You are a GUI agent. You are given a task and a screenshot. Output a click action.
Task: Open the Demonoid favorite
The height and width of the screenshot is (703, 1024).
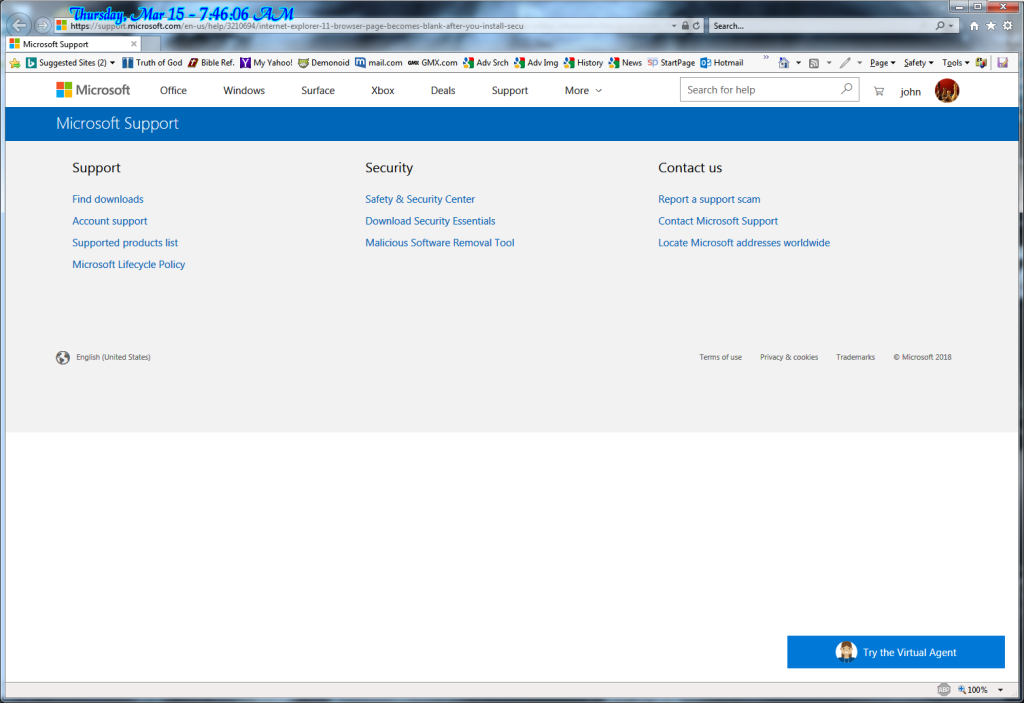(x=323, y=63)
